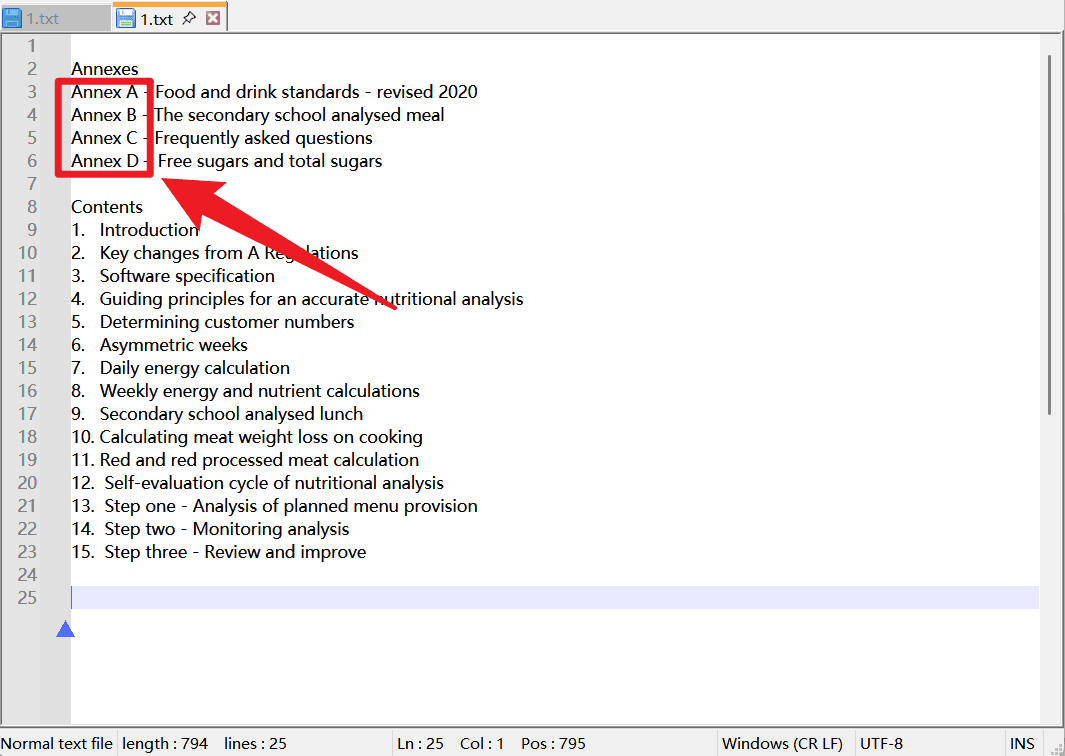Toggle the INS insert mode indicator

point(1022,744)
